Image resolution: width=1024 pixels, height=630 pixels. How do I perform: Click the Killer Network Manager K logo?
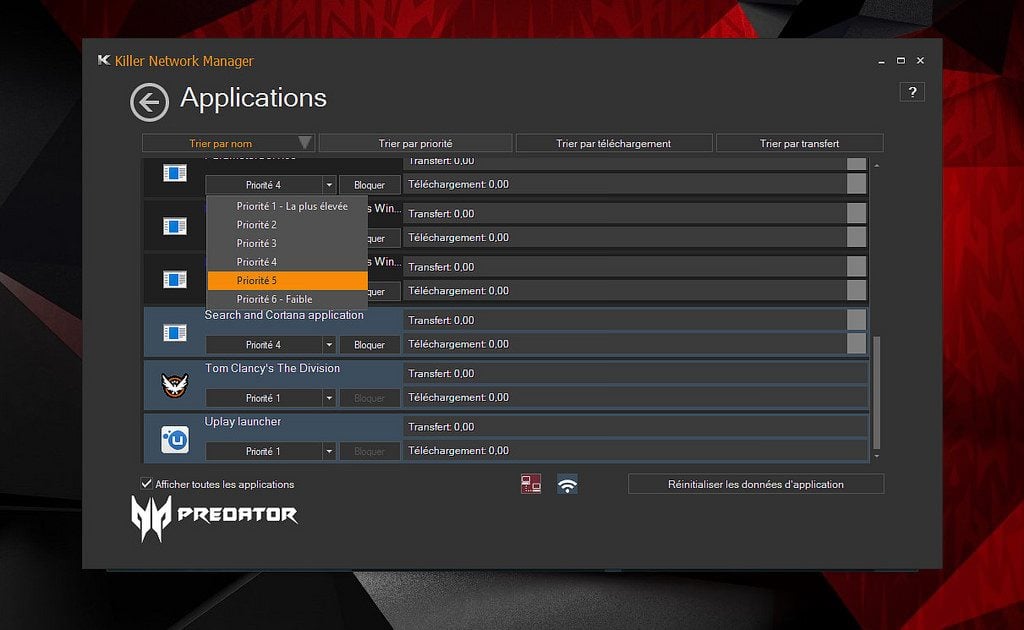(x=104, y=60)
